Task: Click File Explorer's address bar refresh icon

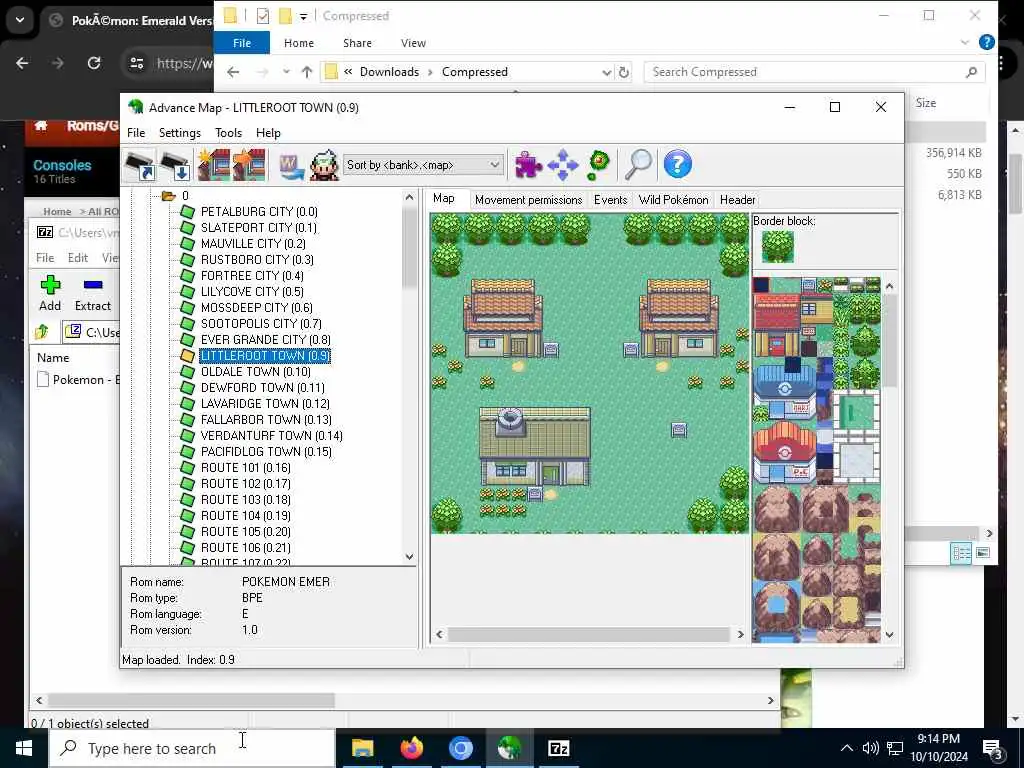Action: [624, 72]
